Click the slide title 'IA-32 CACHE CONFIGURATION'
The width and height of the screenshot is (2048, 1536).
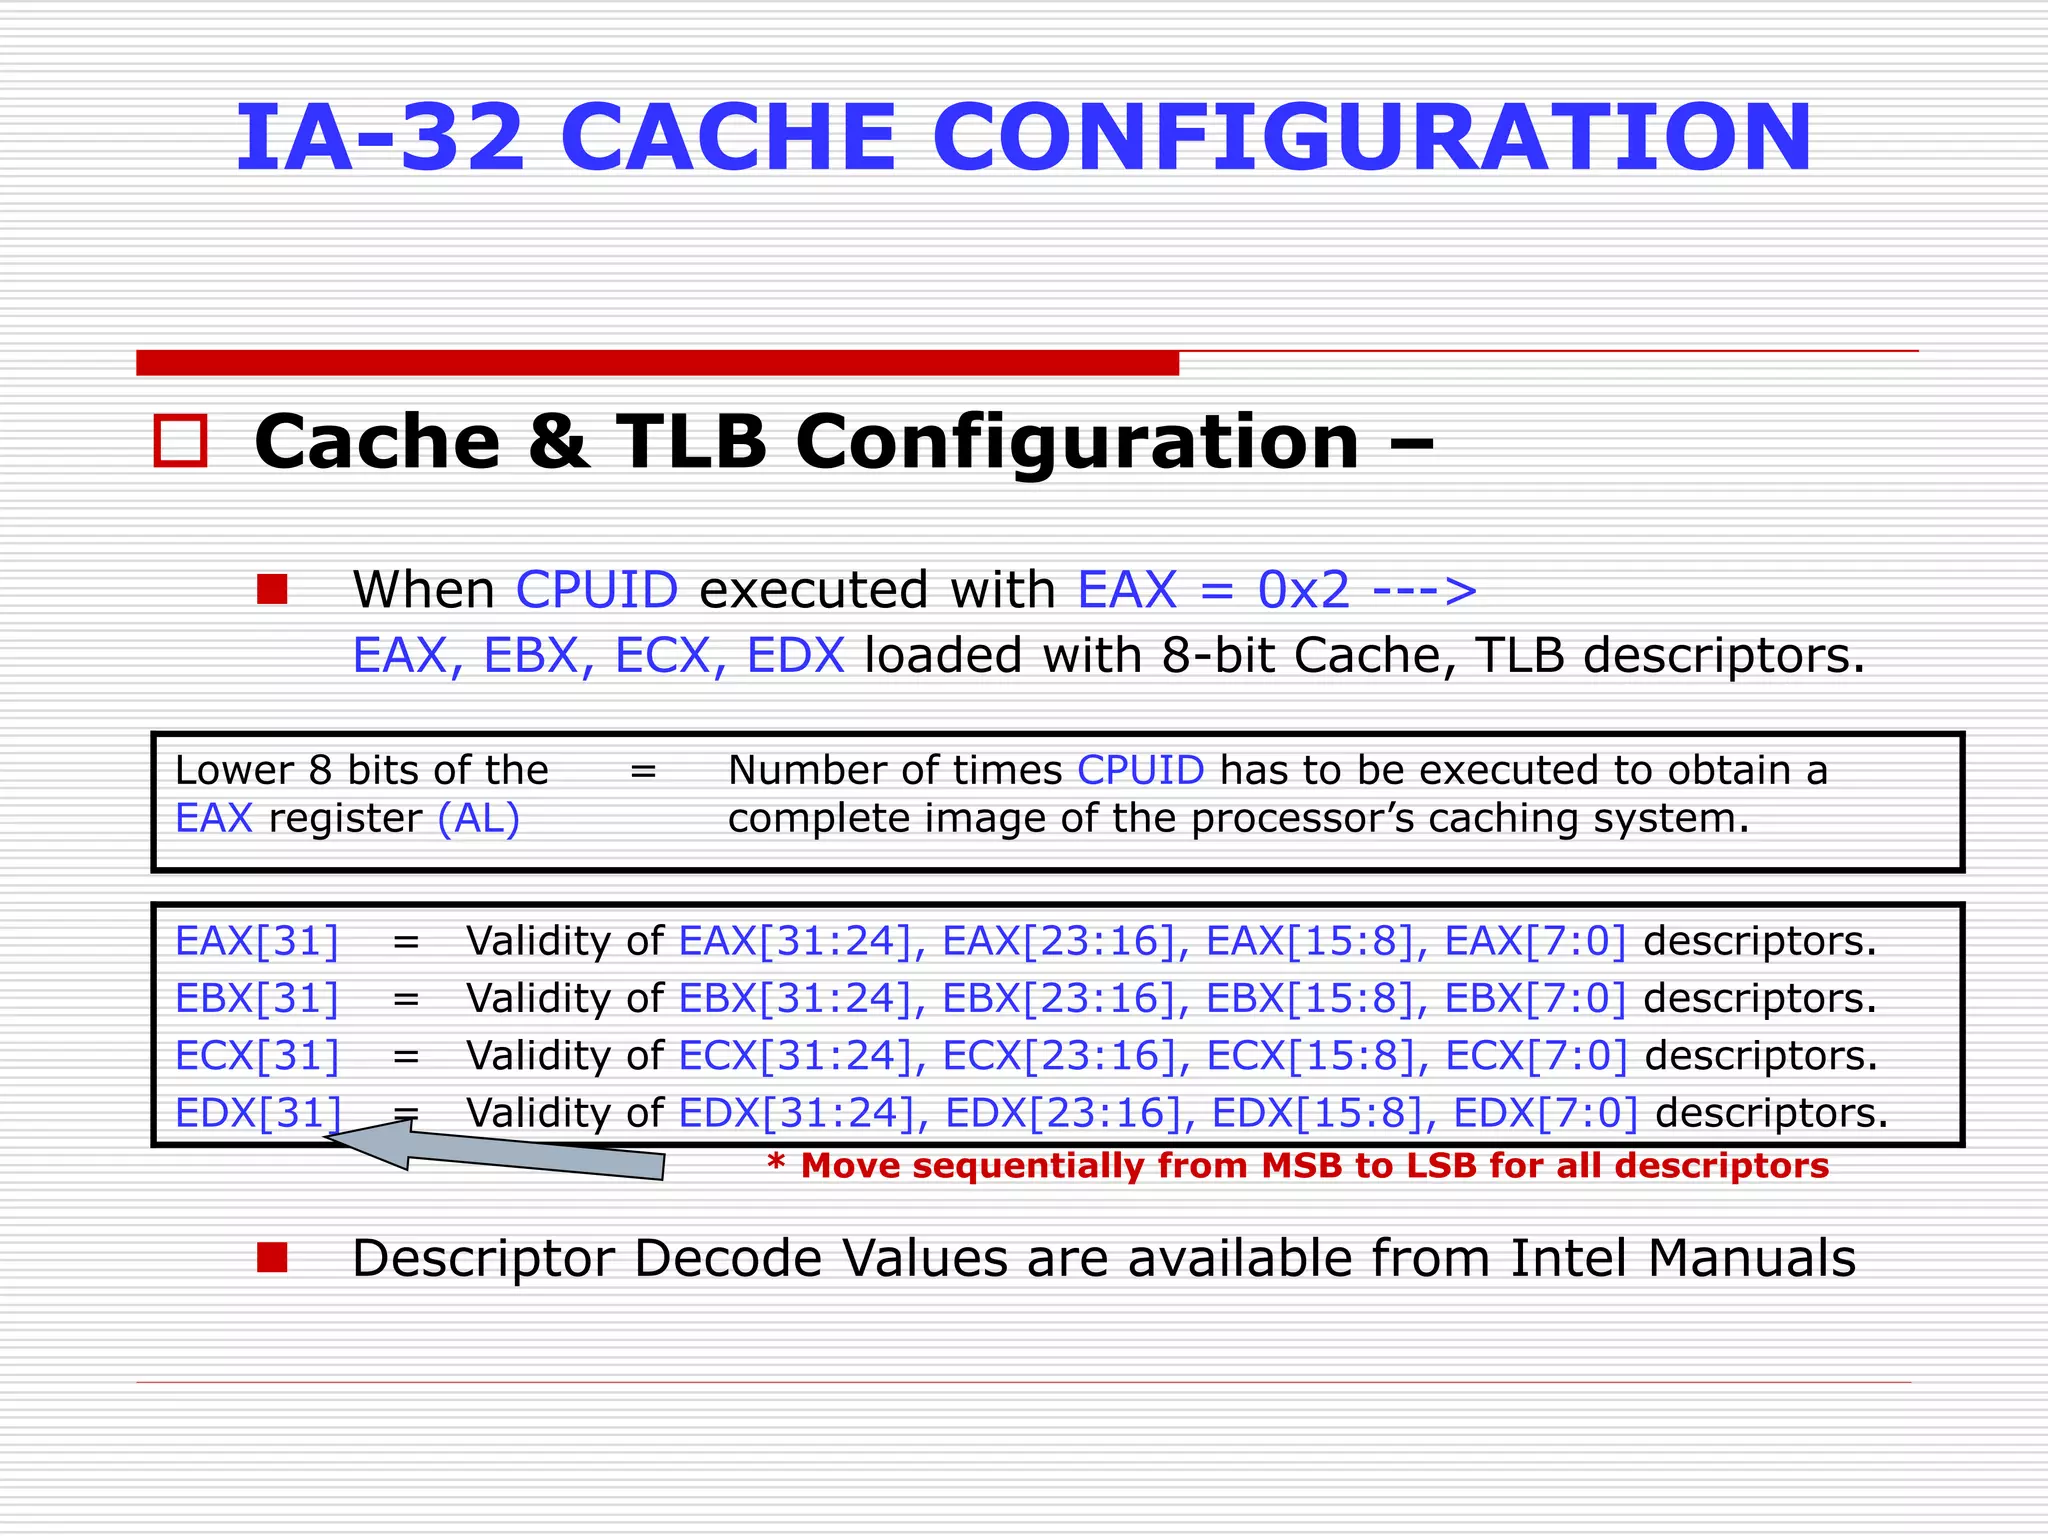pos(1023,138)
